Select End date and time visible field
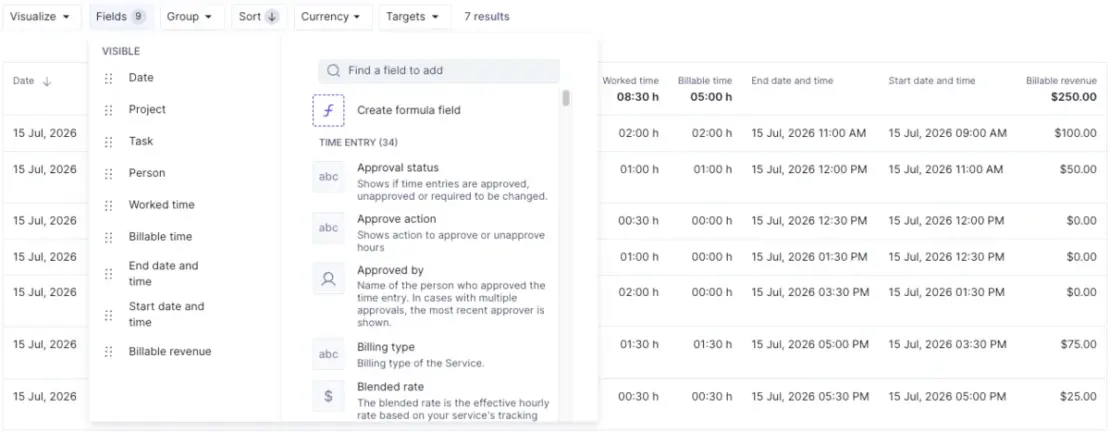 [164, 274]
